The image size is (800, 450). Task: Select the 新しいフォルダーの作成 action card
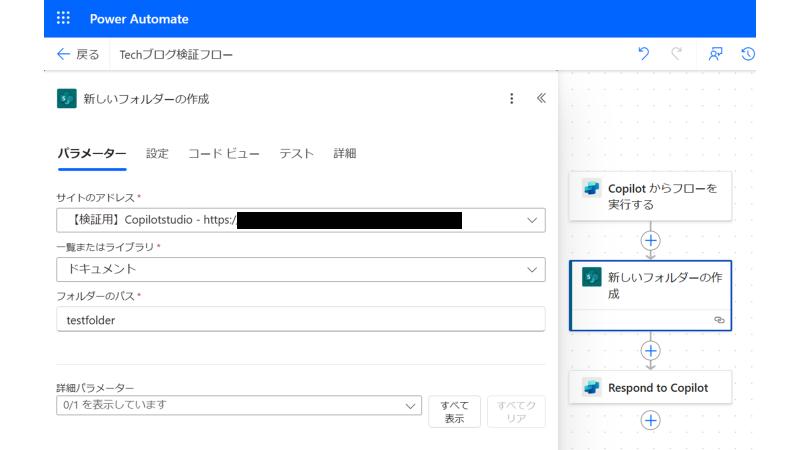click(651, 295)
